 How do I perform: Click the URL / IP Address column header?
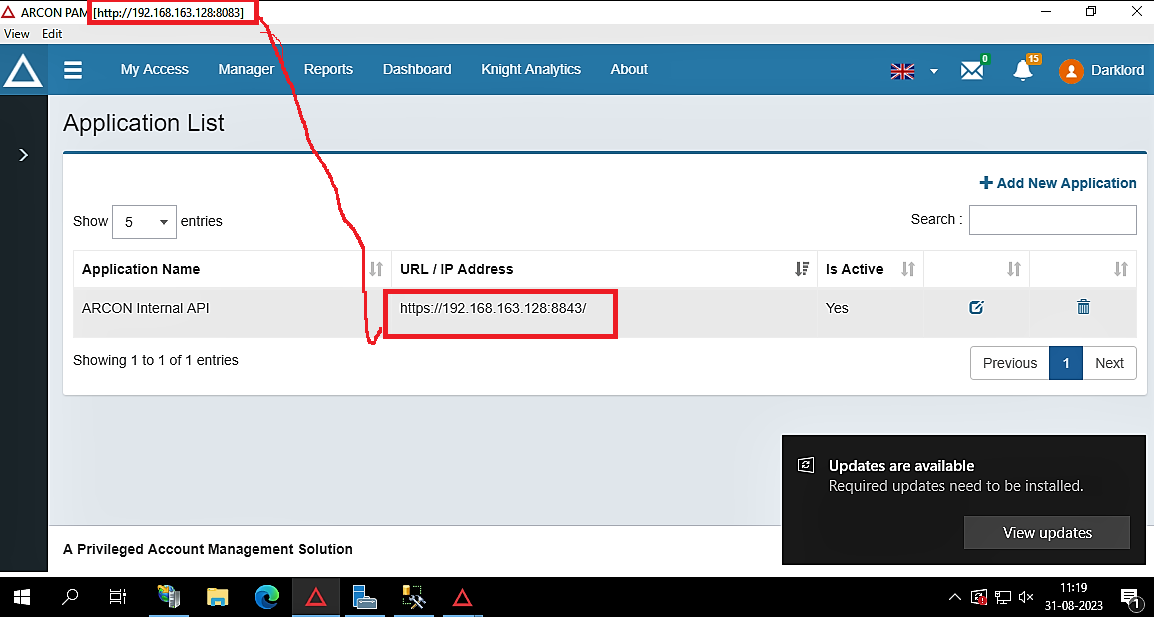pos(604,269)
